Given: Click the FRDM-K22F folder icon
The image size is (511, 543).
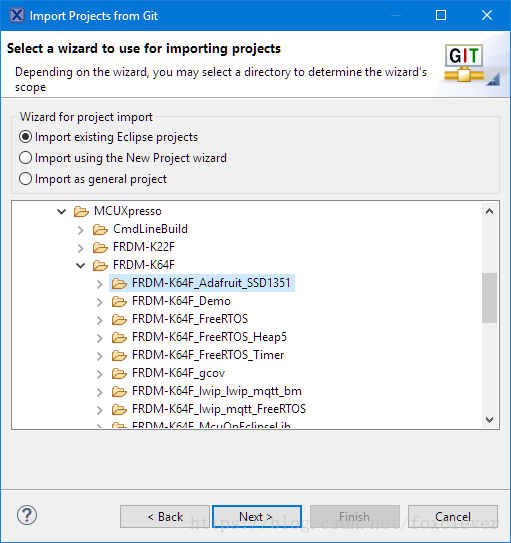Looking at the screenshot, I should point(100,247).
